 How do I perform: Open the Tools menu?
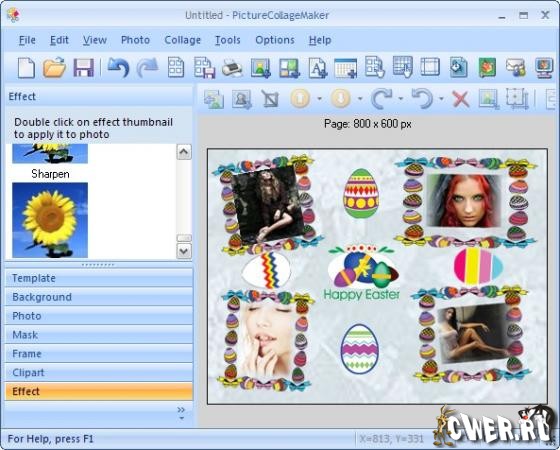pyautogui.click(x=228, y=40)
